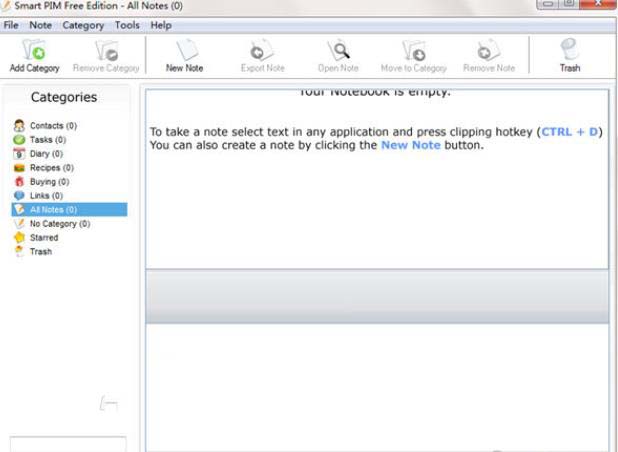Screen dimensions: 618x452
Task: Click the green Tasks category icon
Action: pyautogui.click(x=19, y=140)
